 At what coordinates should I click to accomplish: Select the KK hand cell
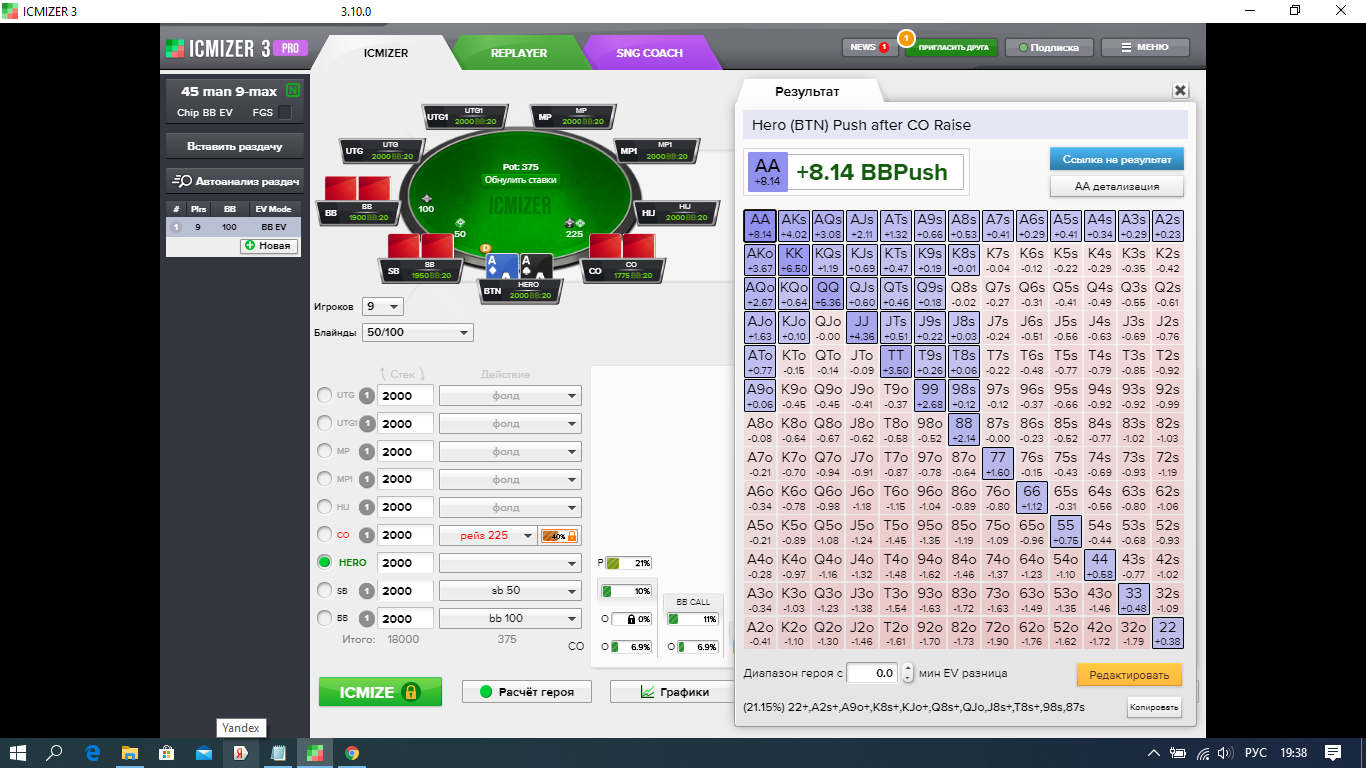[794, 260]
